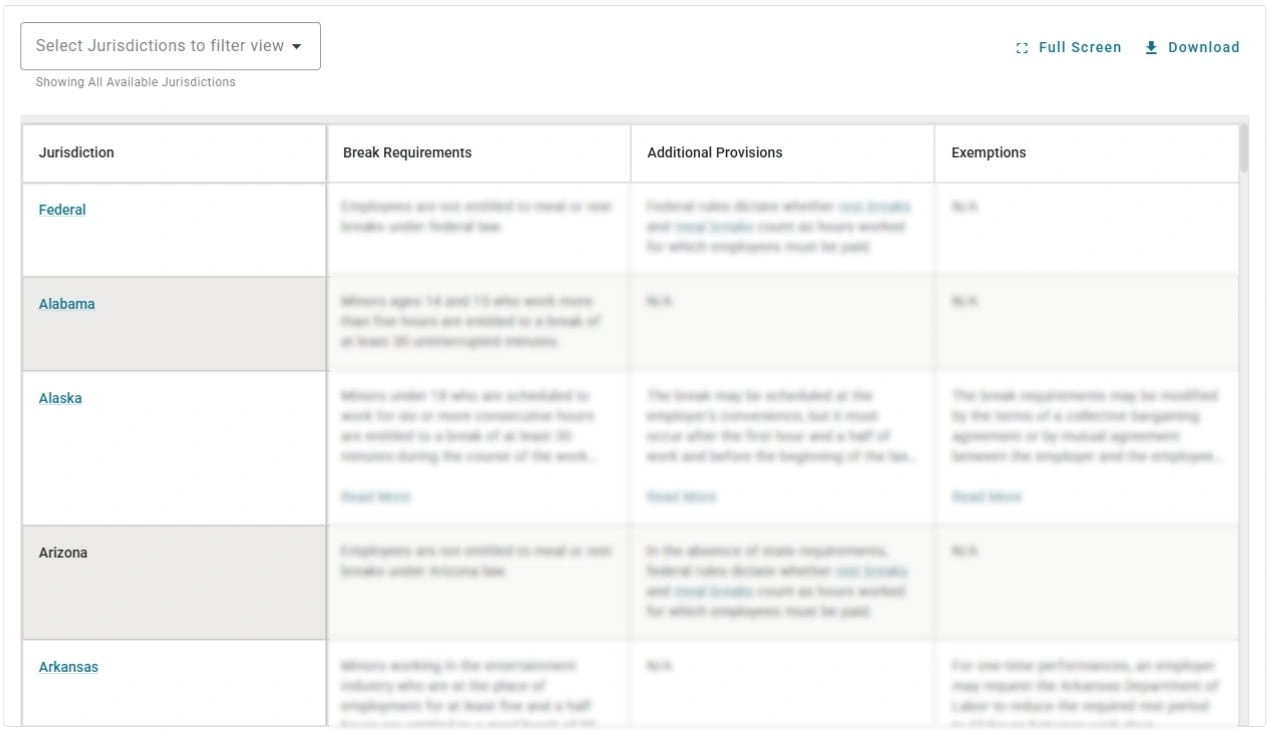The width and height of the screenshot is (1270, 730).
Task: Click the Federal jurisdiction link
Action: [62, 210]
